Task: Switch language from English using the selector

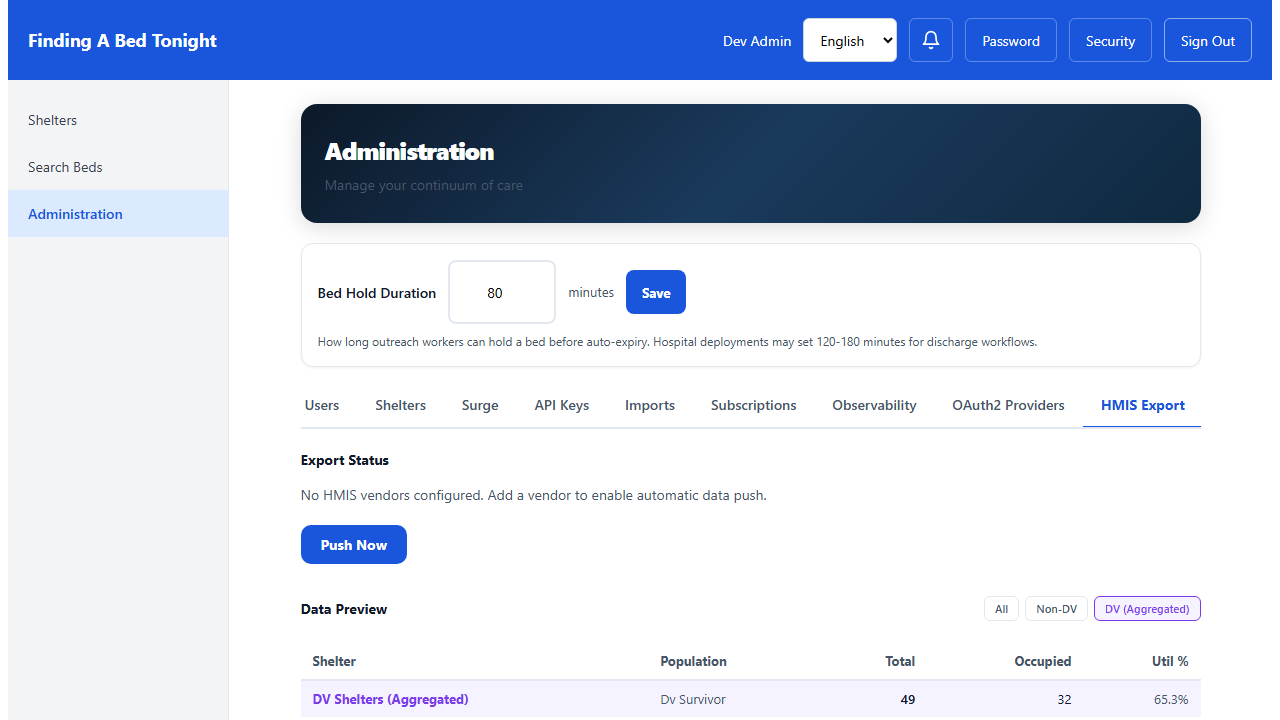Action: (849, 40)
